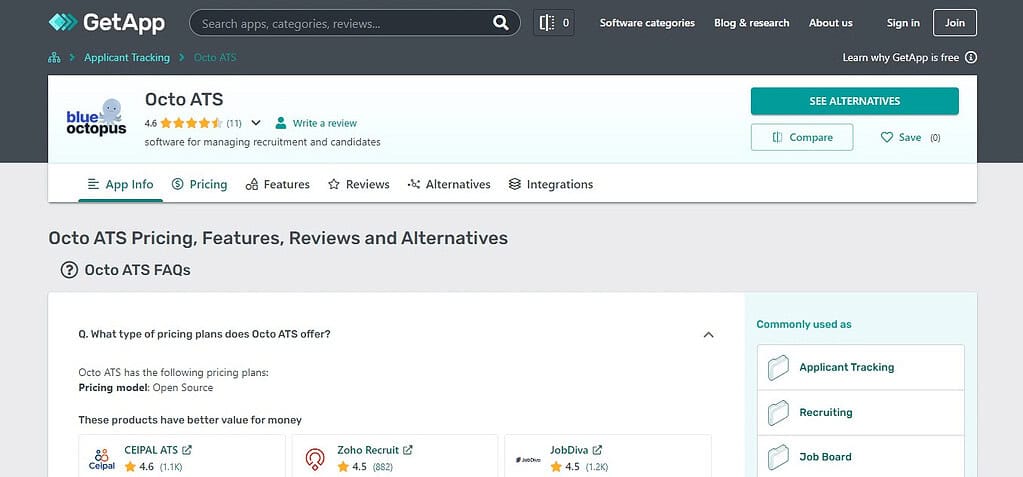
Task: Open the App Info tab
Action: (121, 184)
